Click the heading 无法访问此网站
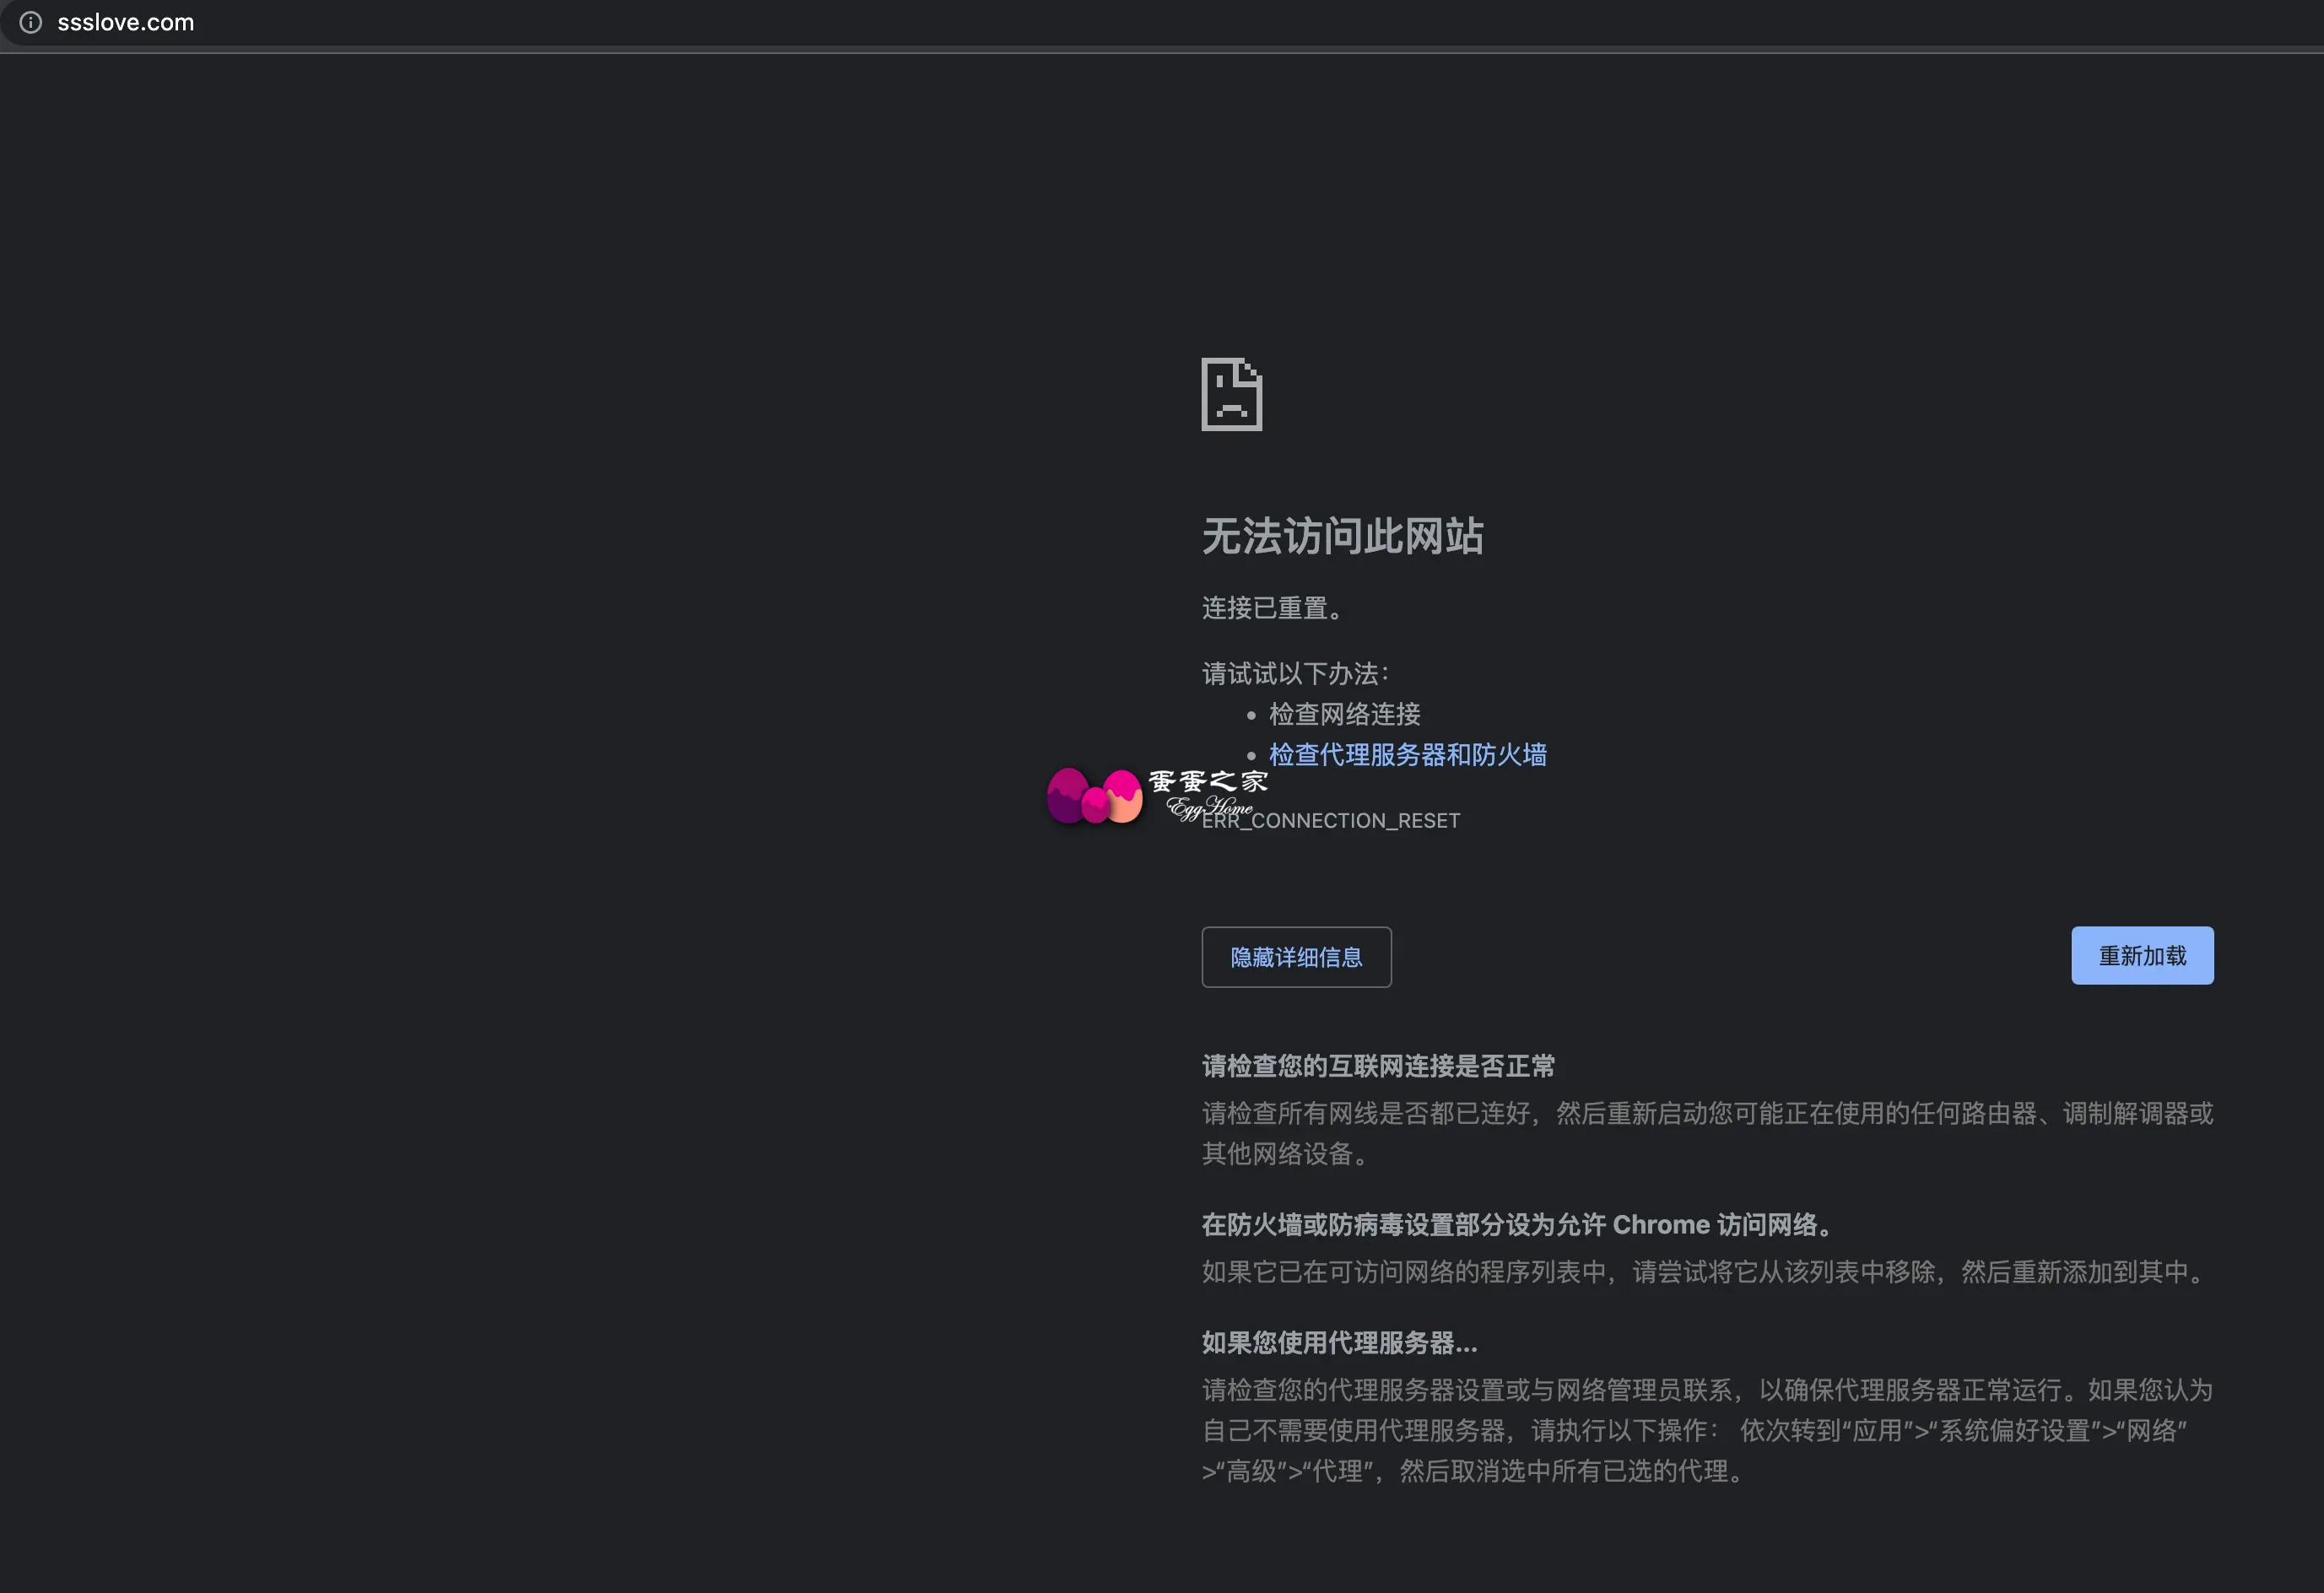Viewport: 2324px width, 1593px height. click(1342, 536)
